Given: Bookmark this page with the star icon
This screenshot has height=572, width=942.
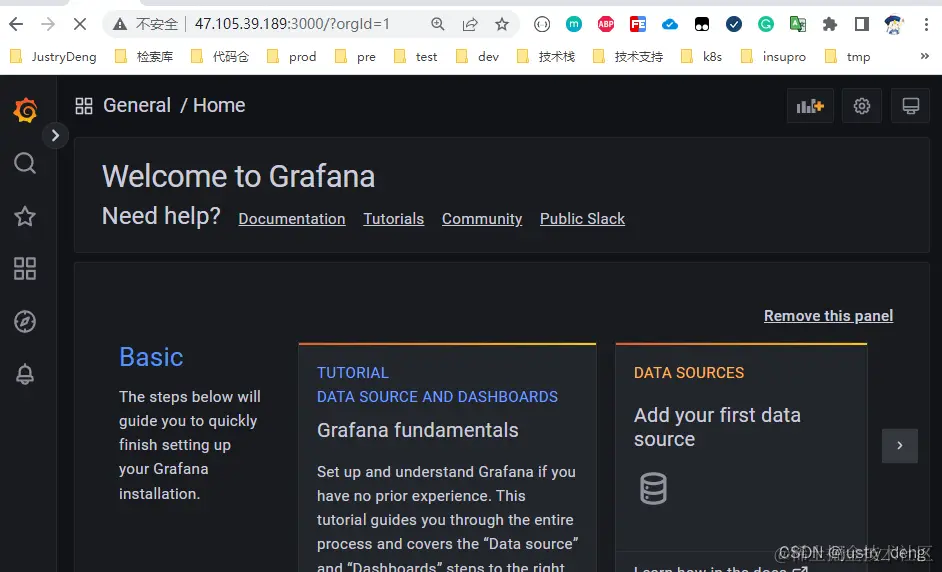Looking at the screenshot, I should click(x=502, y=24).
